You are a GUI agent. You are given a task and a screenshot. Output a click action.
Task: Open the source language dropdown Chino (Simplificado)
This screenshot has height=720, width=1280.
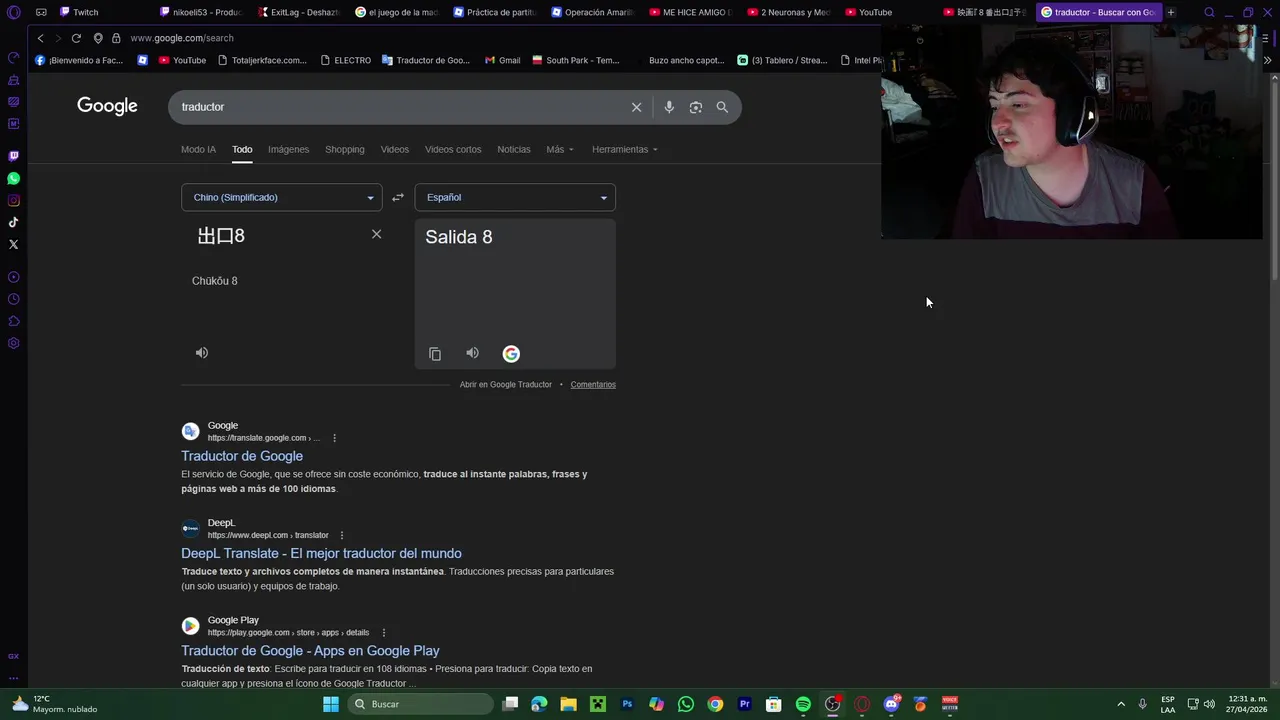pos(281,197)
